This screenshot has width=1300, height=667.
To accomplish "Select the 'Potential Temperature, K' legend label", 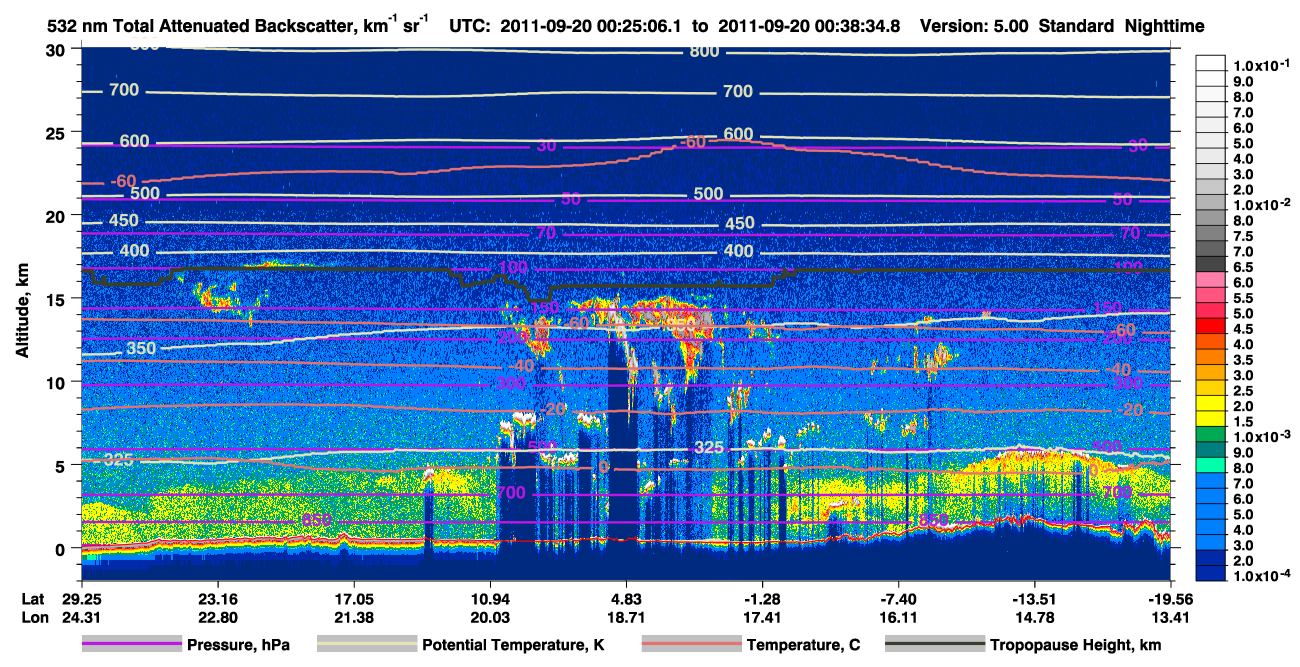I will pyautogui.click(x=514, y=646).
